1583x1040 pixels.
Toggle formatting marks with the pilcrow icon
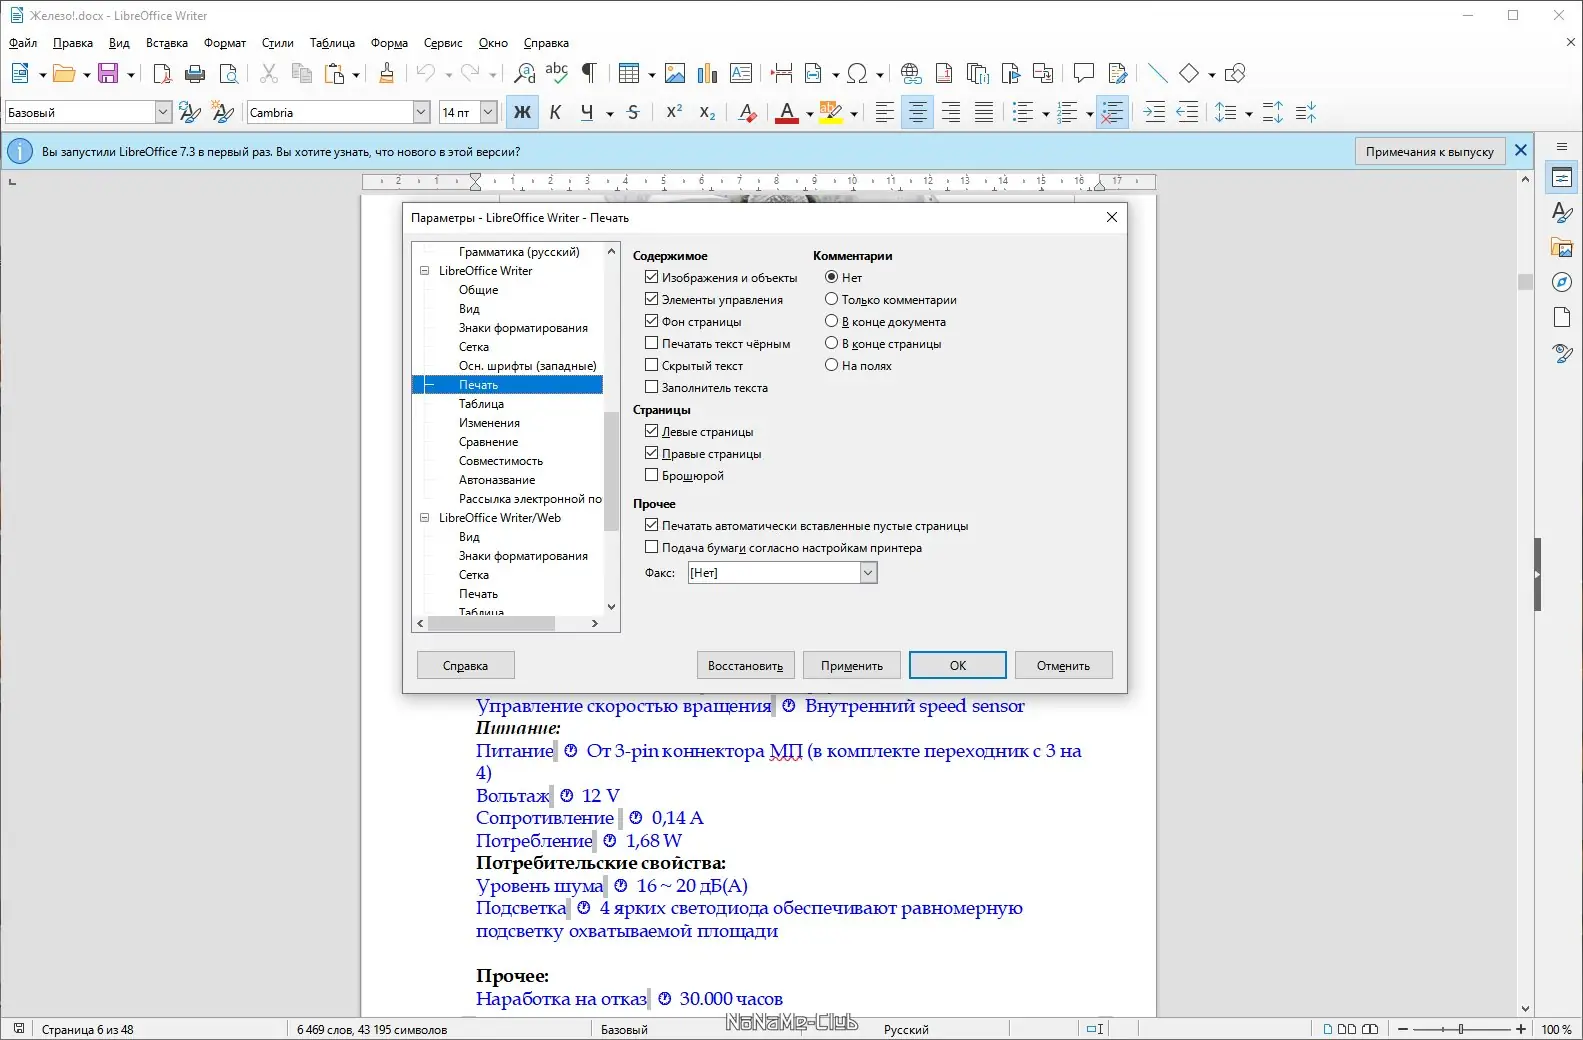[x=589, y=73]
